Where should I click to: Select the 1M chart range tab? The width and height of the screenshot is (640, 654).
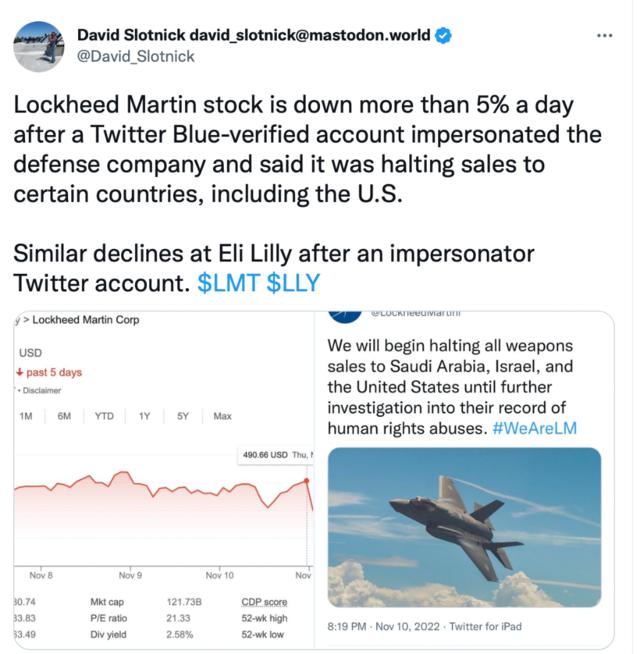pos(27,416)
